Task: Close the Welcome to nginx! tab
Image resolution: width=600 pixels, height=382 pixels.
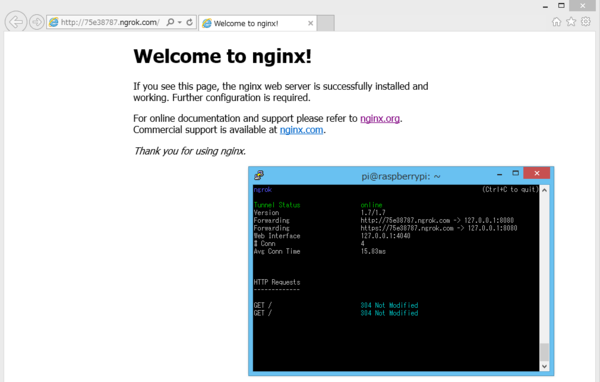Action: point(310,23)
